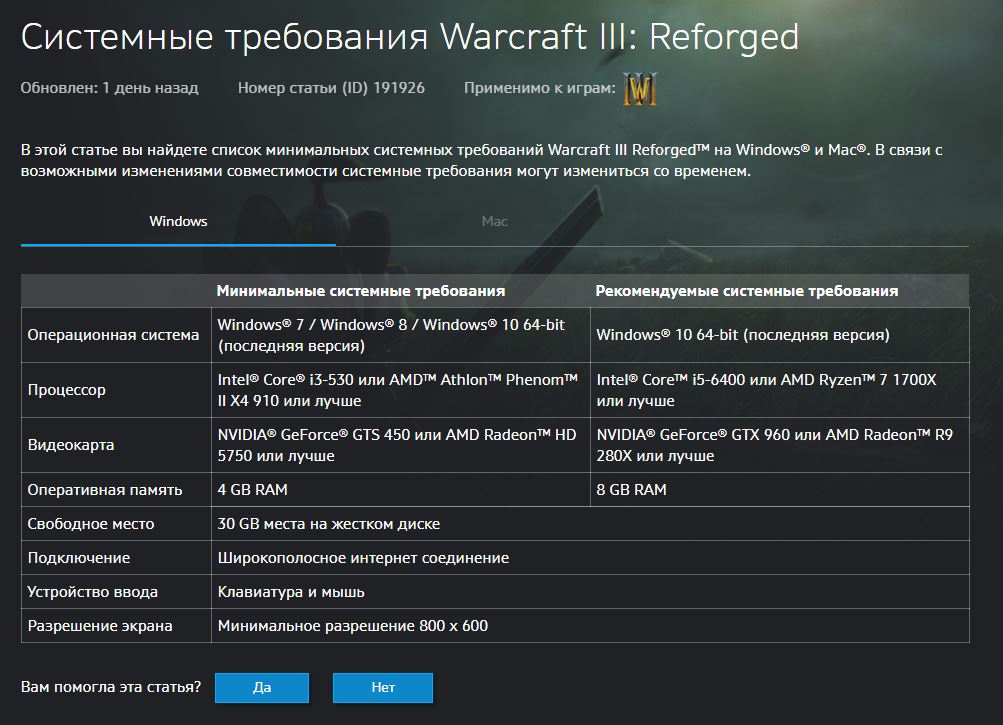
Task: Click the intro paragraph starting 'В этой статье'
Action: point(482,160)
